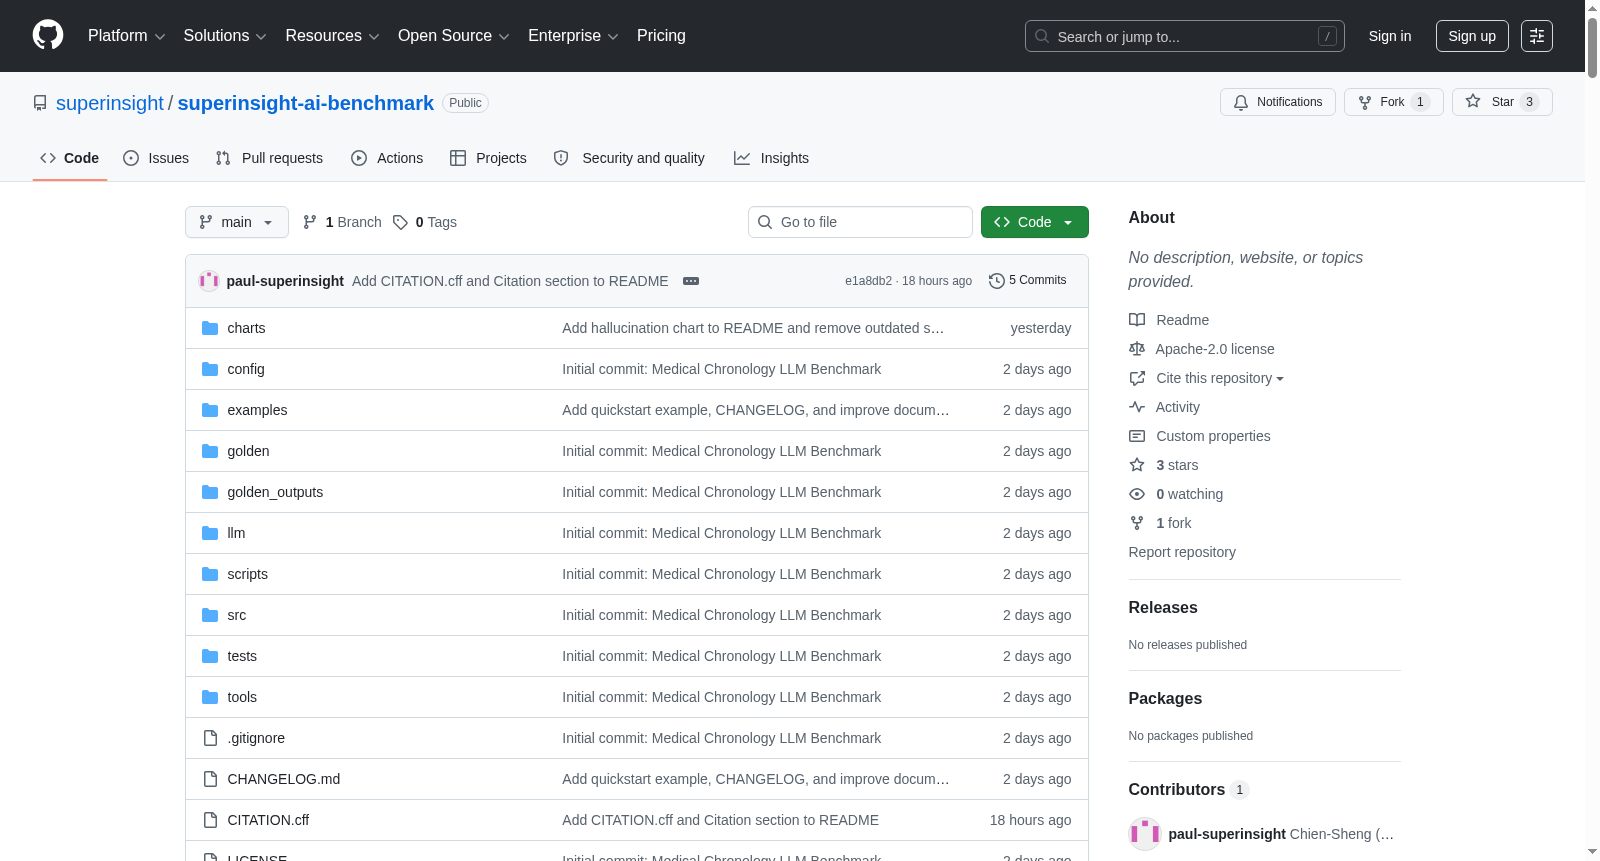Viewport: 1600px width, 861px height.
Task: Open Security and quality tab
Action: (629, 158)
